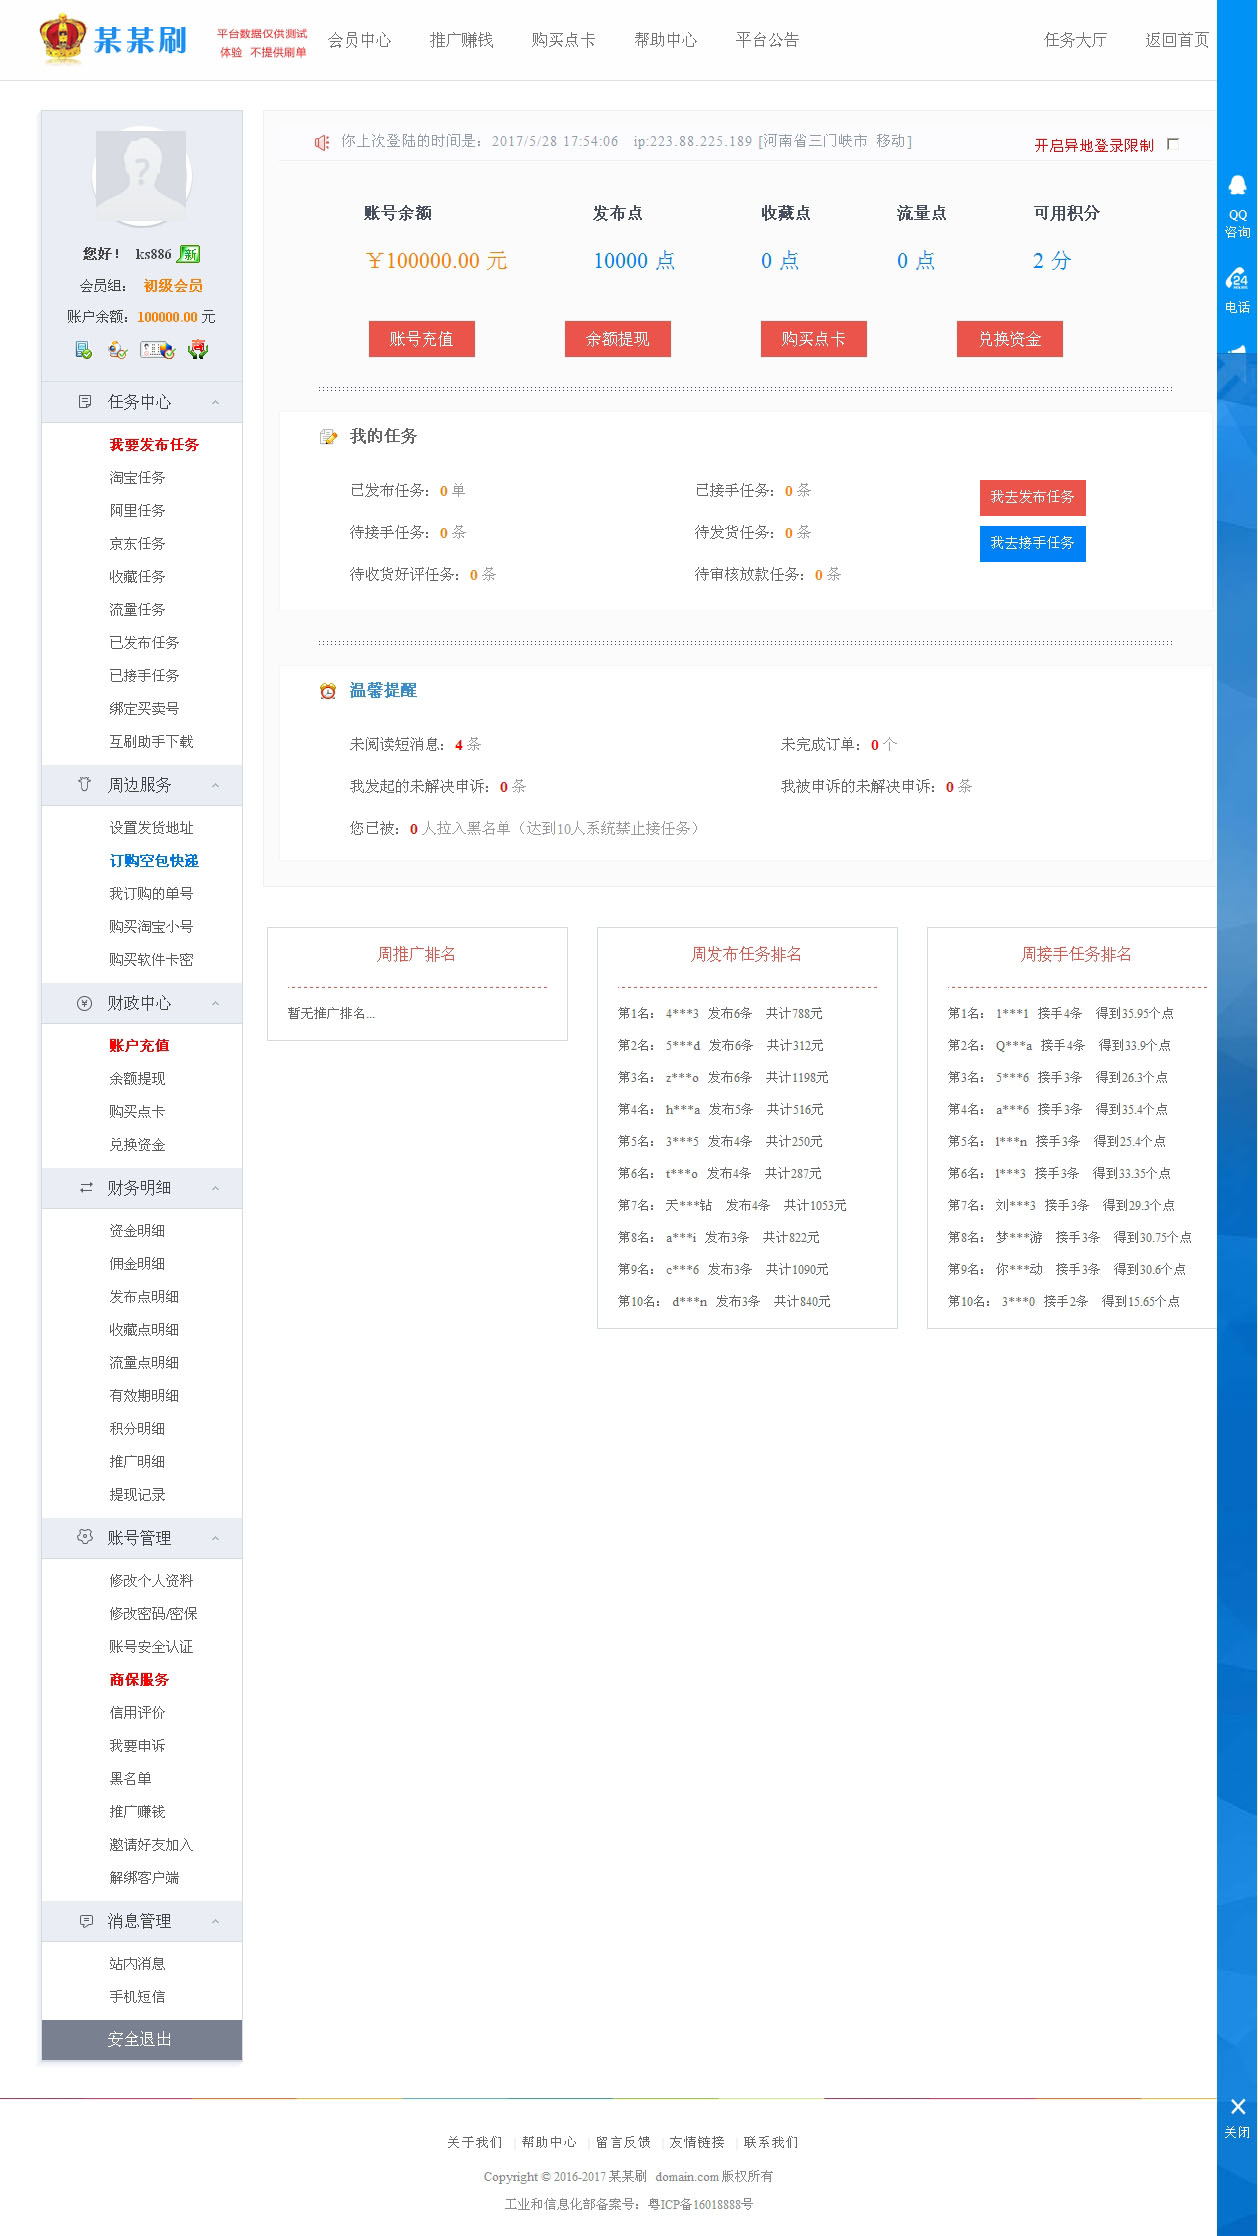Open 购买淘宝小号 in the sidebar
This screenshot has height=2236, width=1258.
151,927
